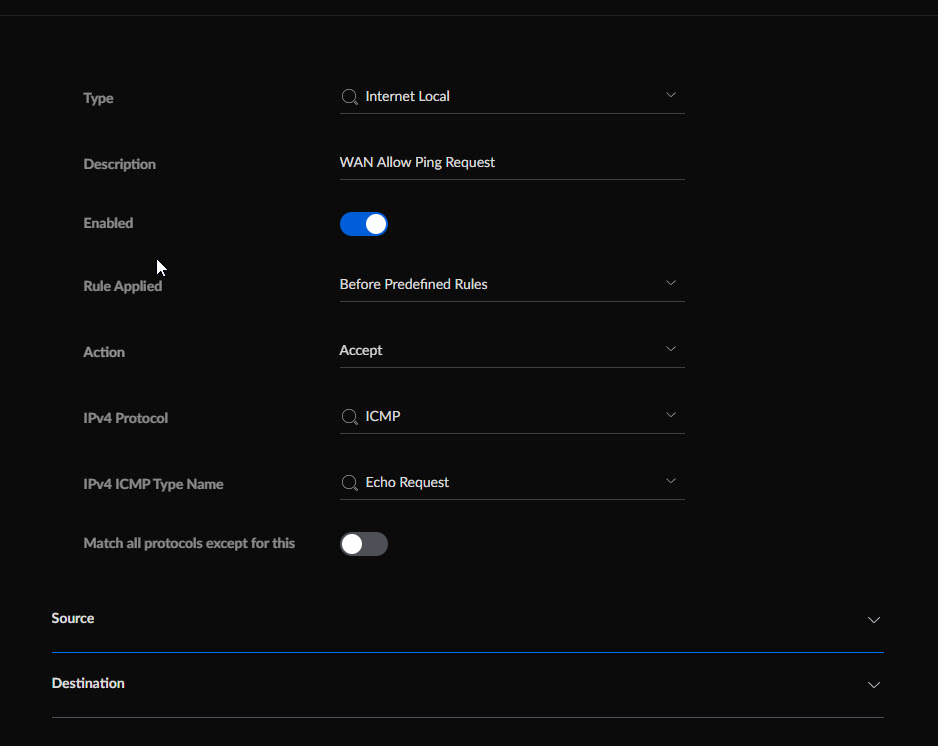Expand the Destination section
This screenshot has height=746, width=938.
tap(468, 684)
